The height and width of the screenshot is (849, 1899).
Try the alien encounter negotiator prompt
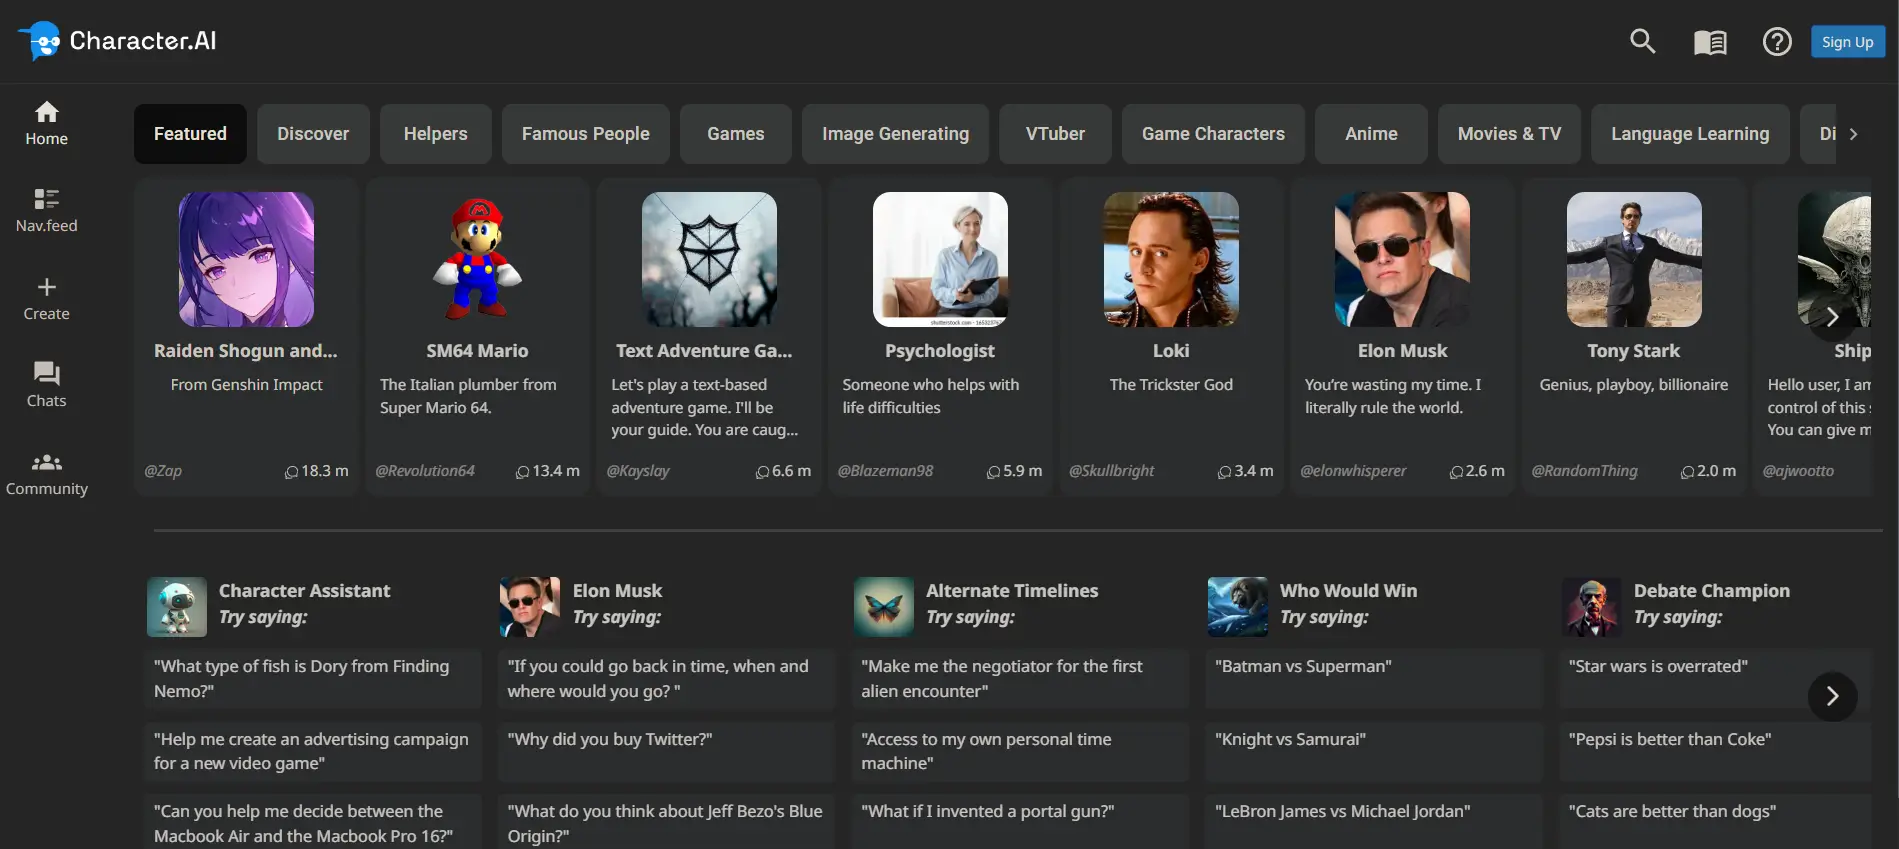1020,679
